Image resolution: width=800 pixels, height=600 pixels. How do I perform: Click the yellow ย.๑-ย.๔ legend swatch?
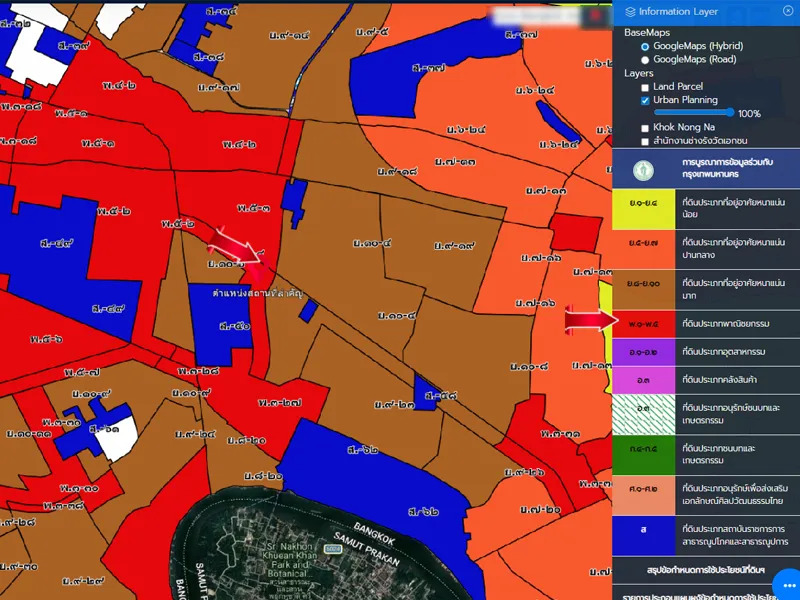point(642,208)
